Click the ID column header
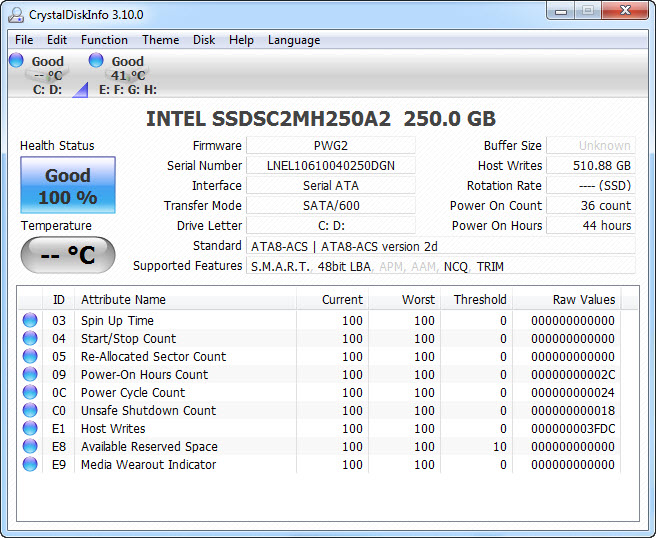 pyautogui.click(x=59, y=300)
